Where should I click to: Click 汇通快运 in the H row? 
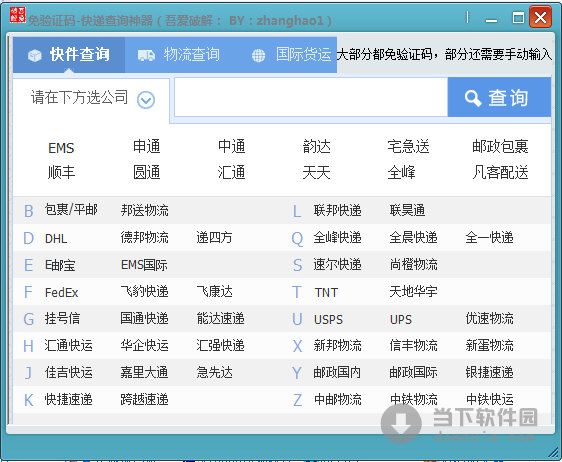pyautogui.click(x=68, y=346)
